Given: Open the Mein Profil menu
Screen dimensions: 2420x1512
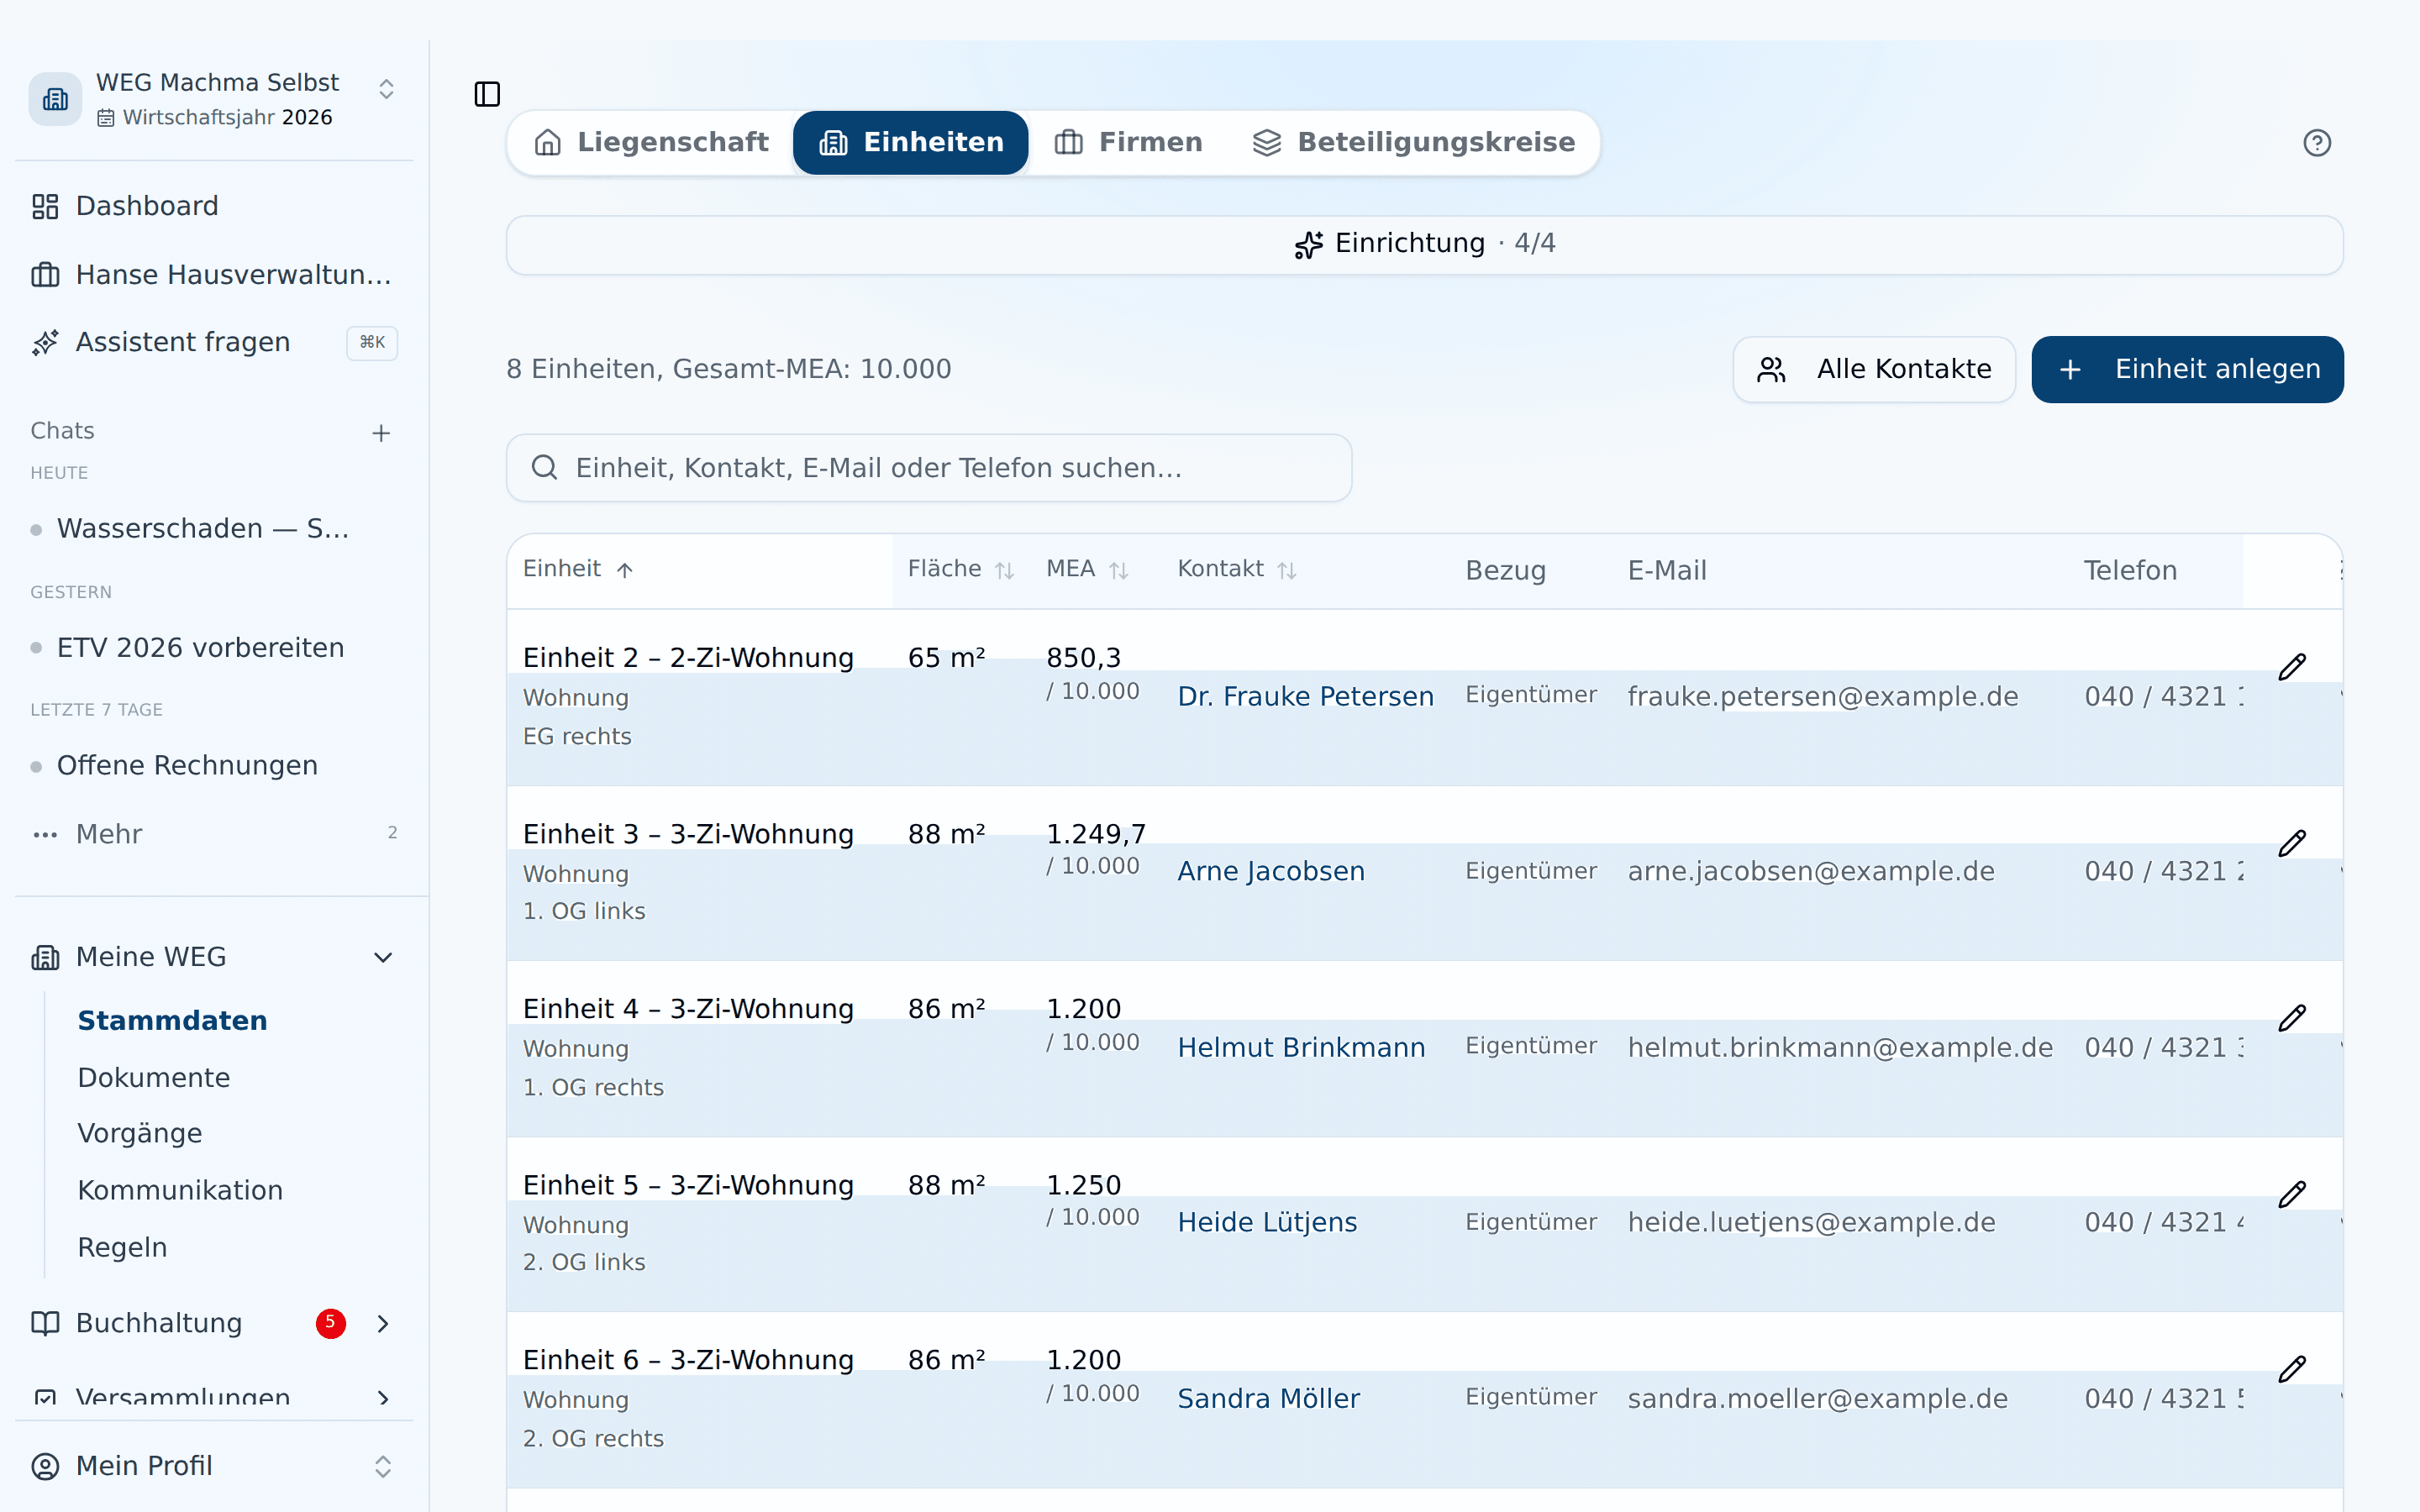Looking at the screenshot, I should point(214,1466).
